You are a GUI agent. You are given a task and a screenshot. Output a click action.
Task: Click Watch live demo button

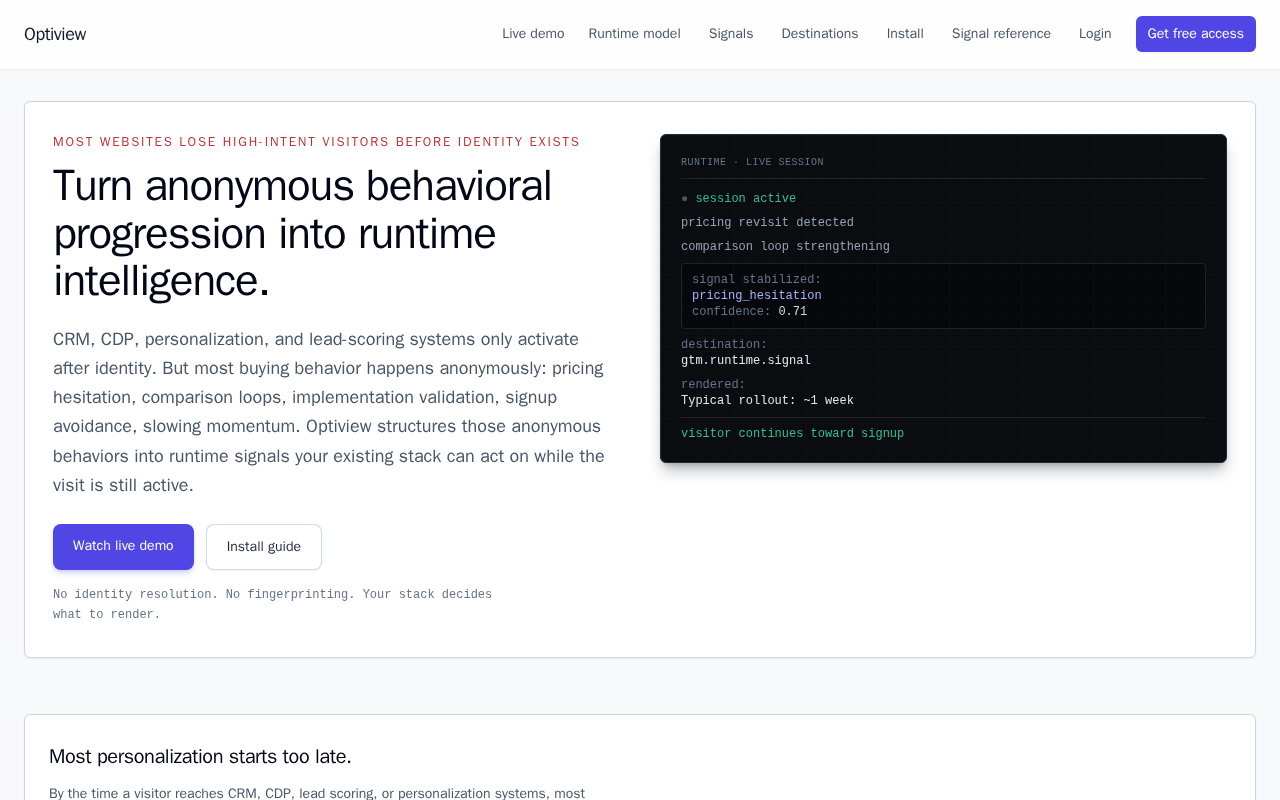point(123,547)
